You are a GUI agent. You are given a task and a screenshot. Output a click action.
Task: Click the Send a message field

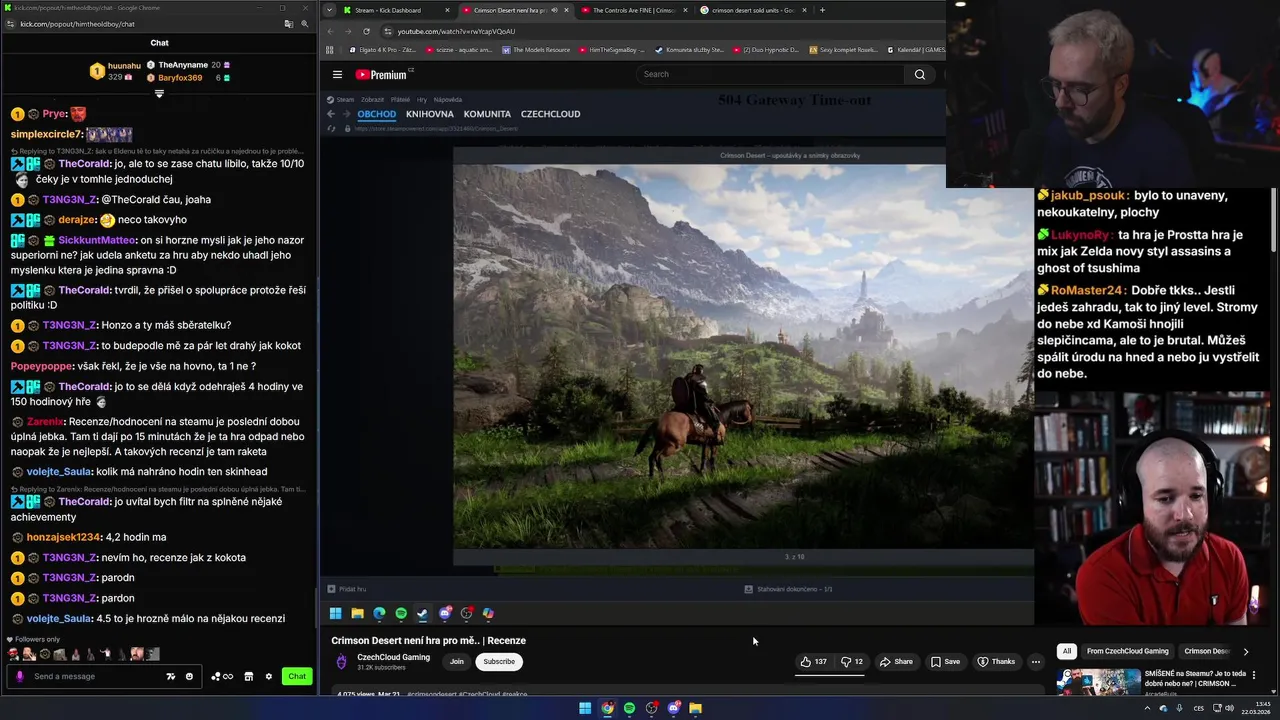pyautogui.click(x=104, y=676)
